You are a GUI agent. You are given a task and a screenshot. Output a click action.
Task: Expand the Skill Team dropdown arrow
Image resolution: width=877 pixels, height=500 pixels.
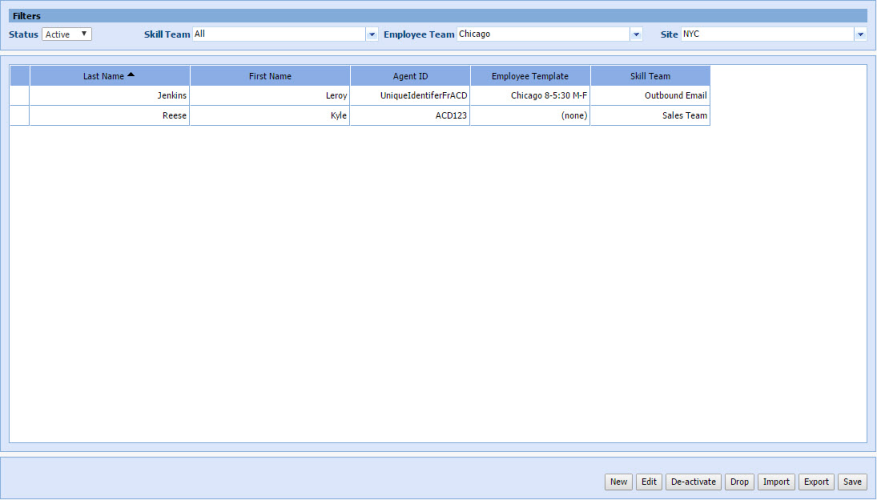click(x=372, y=34)
